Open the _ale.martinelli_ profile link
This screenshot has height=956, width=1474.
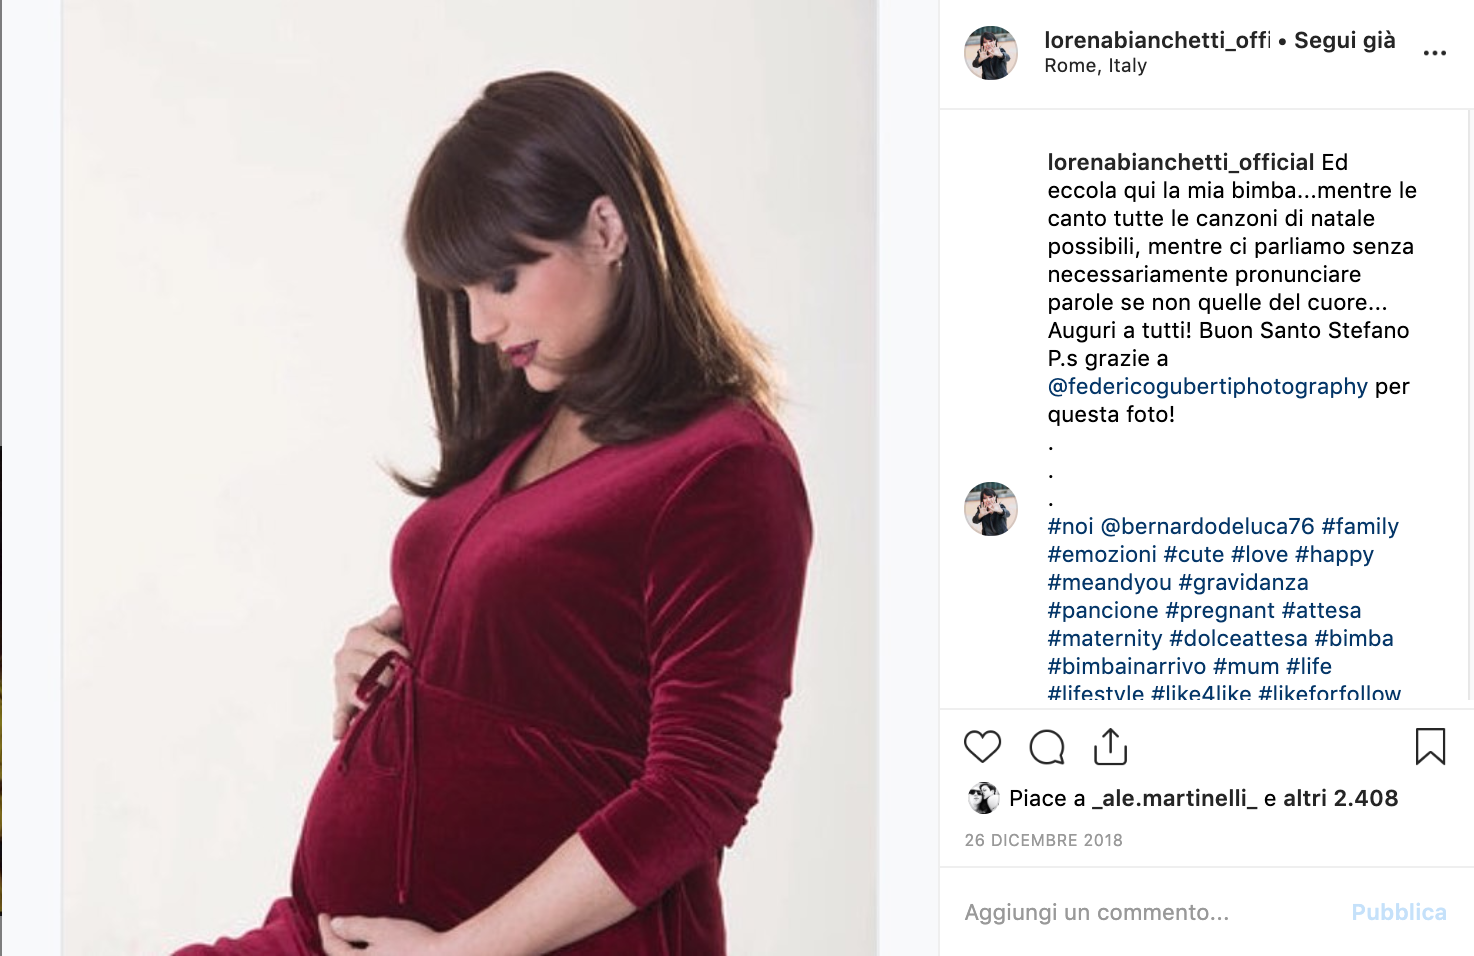1174,798
